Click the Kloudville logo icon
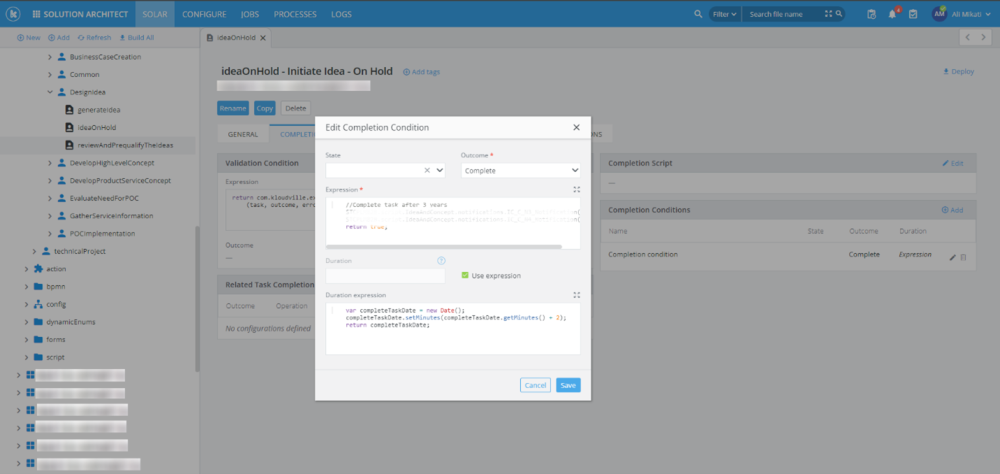 13,13
